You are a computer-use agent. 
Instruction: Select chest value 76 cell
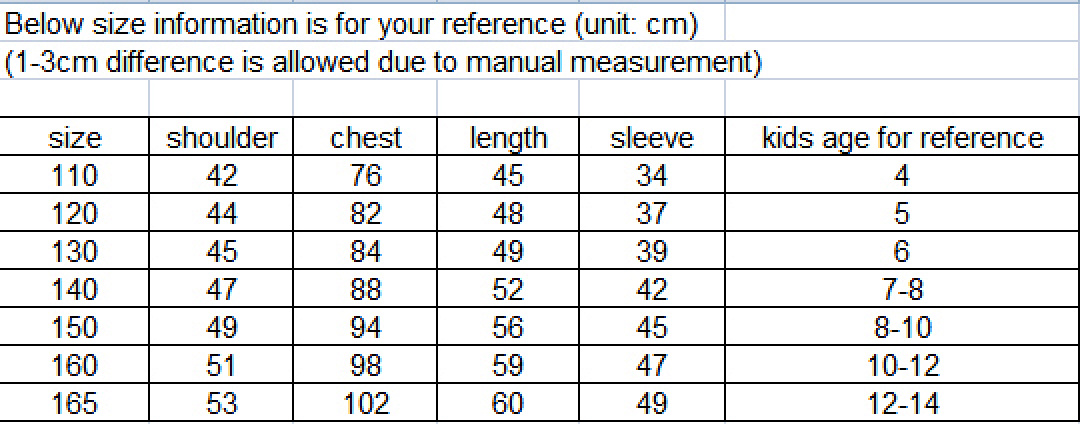[365, 176]
